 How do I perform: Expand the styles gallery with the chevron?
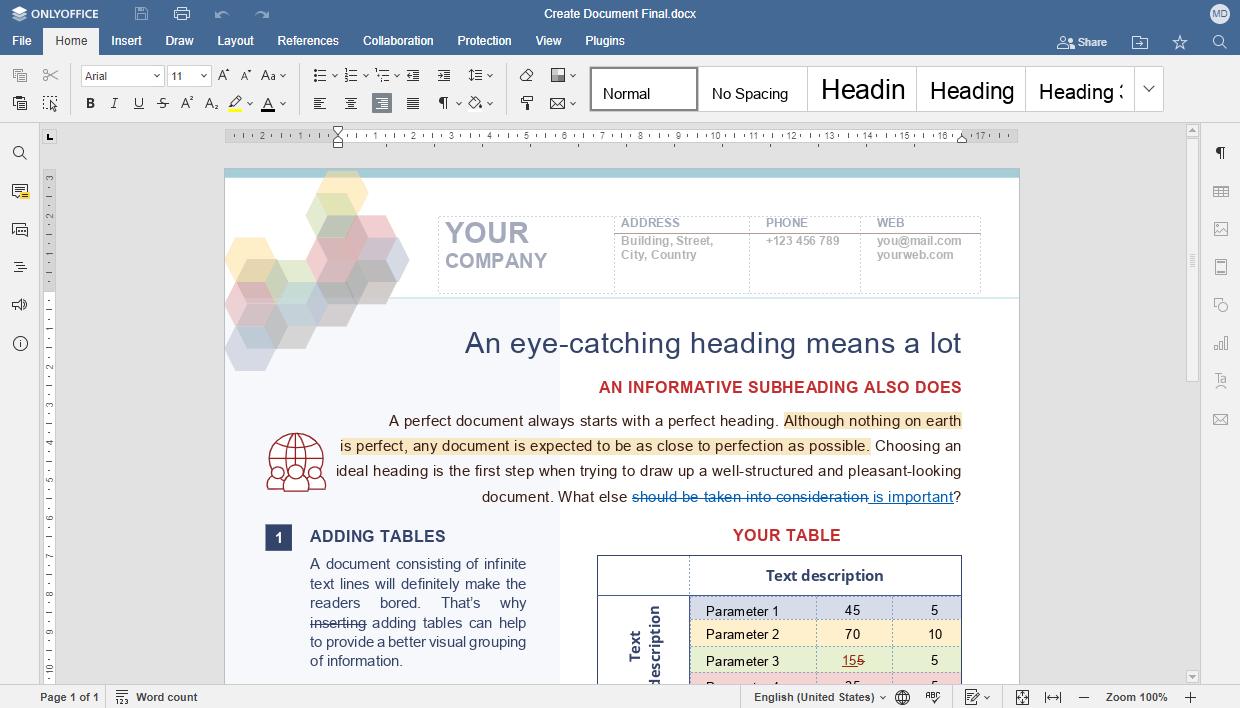(1147, 89)
